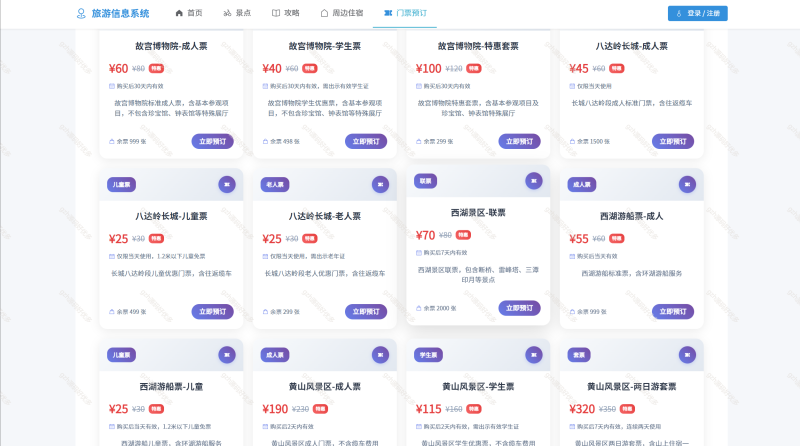800x446 pixels.
Task: Click the ¥60 price on 故宫博物院-成人票
Action: (x=118, y=68)
